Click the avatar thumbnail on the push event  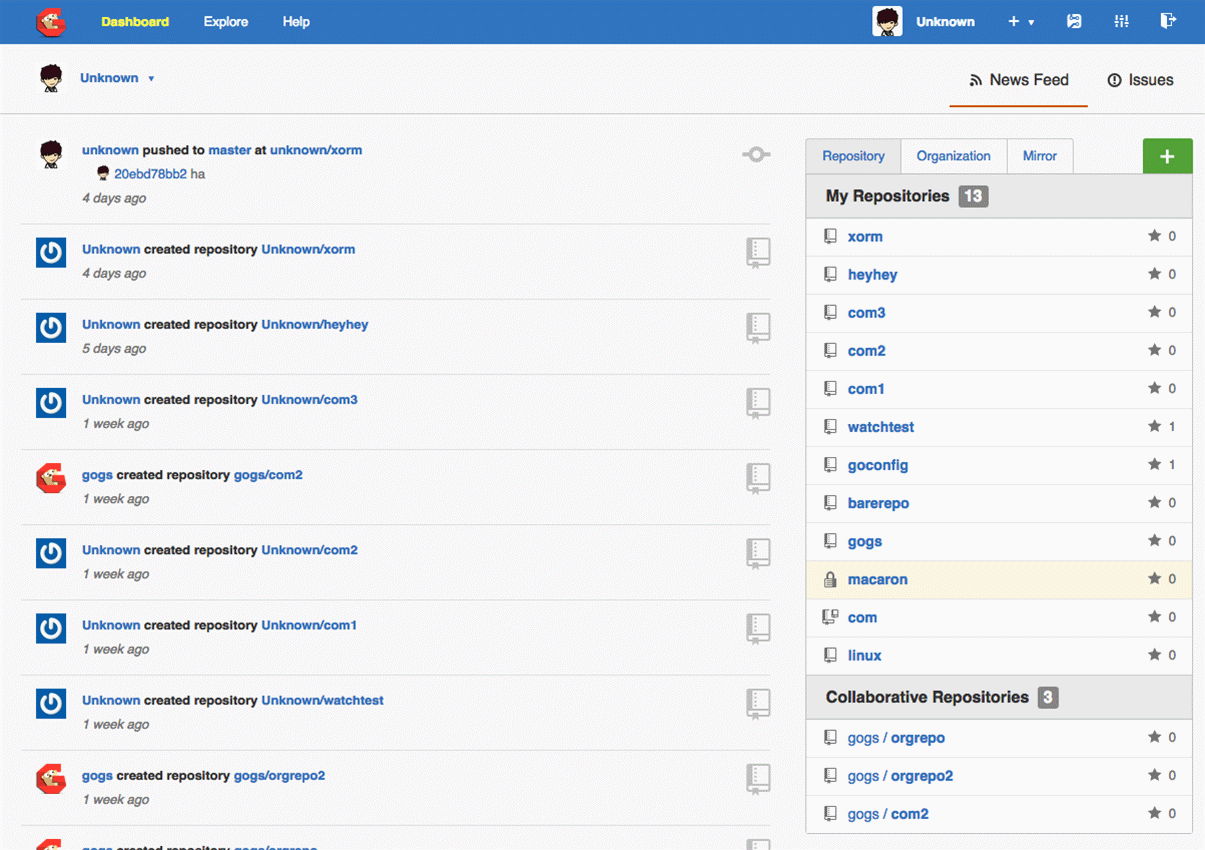click(50, 154)
